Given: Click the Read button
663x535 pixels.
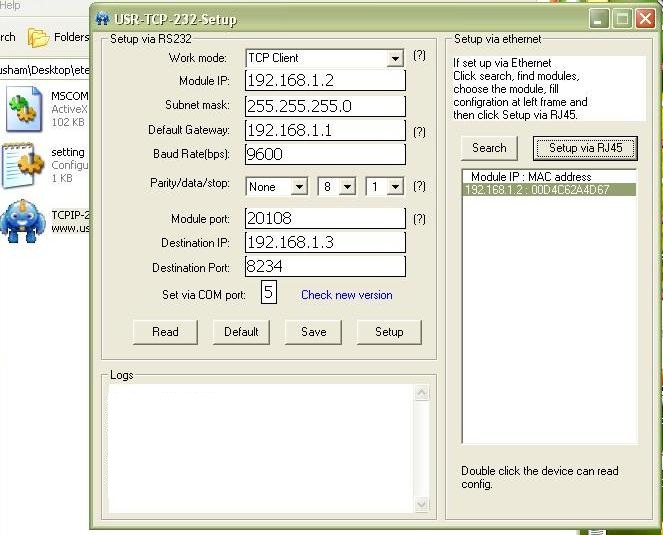Looking at the screenshot, I should (165, 332).
